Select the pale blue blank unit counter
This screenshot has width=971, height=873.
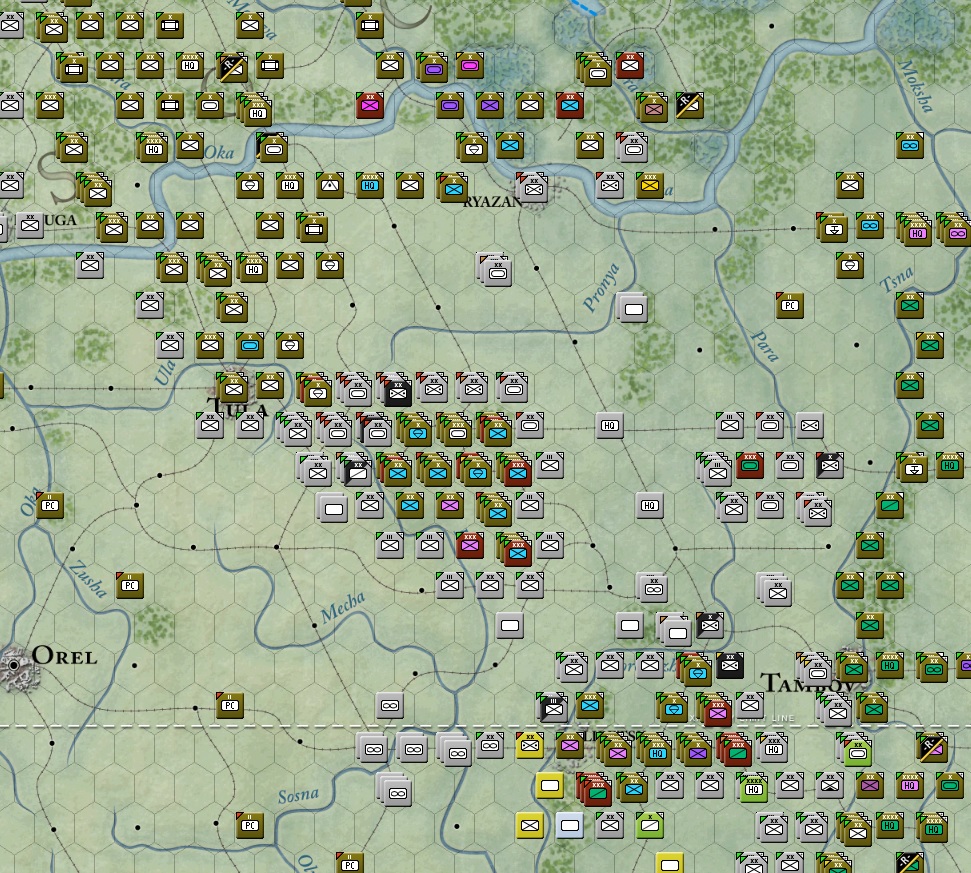tap(570, 825)
